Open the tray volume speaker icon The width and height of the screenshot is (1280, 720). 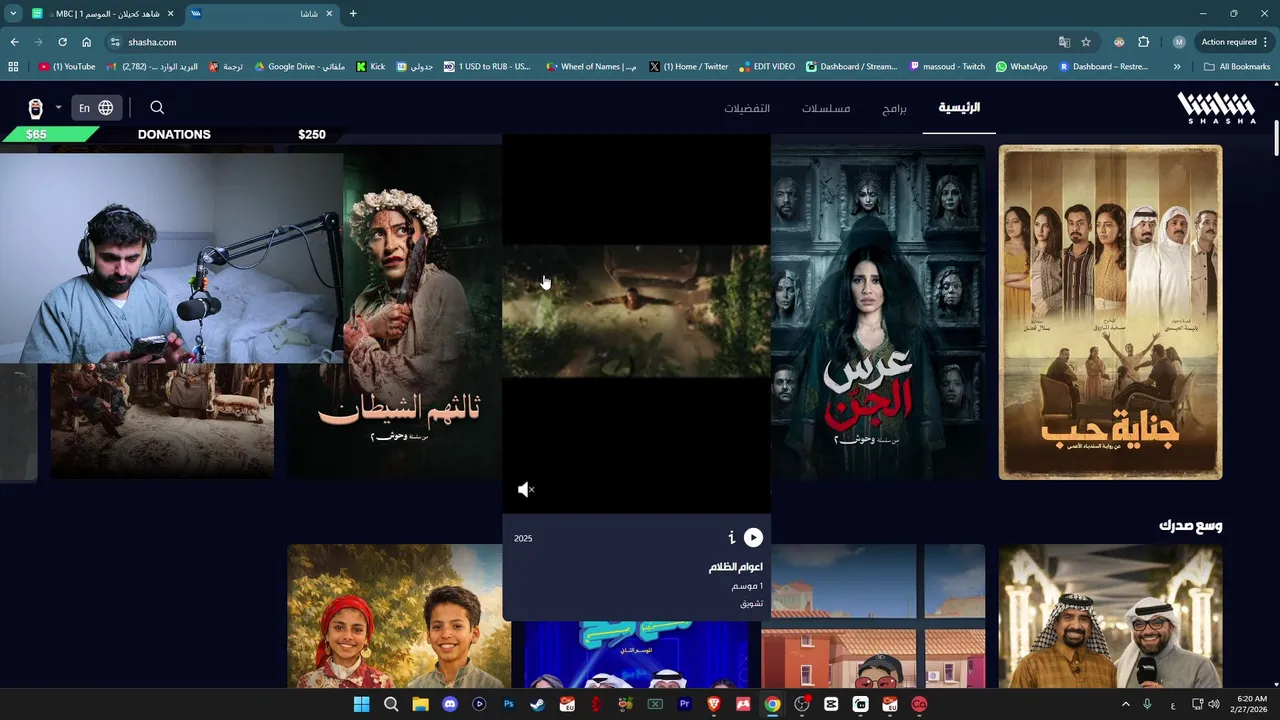point(1213,704)
